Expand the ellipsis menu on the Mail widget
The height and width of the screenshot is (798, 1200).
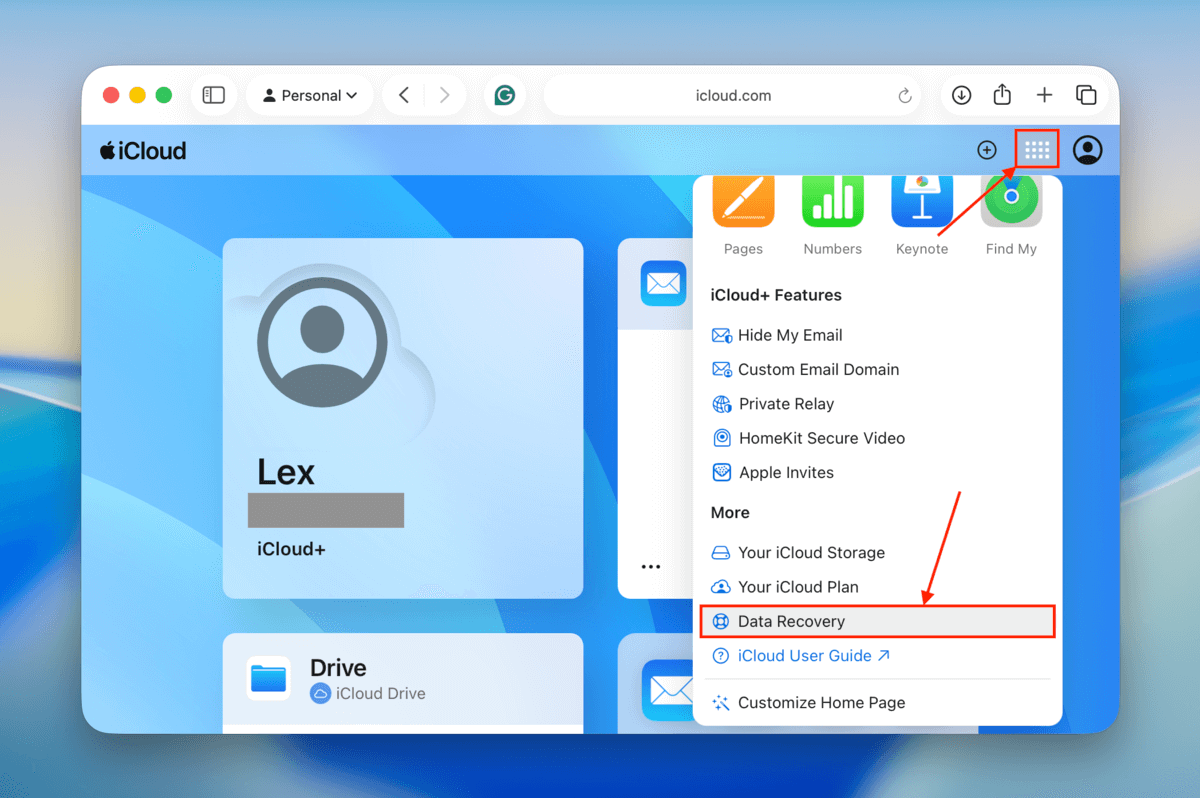point(651,566)
